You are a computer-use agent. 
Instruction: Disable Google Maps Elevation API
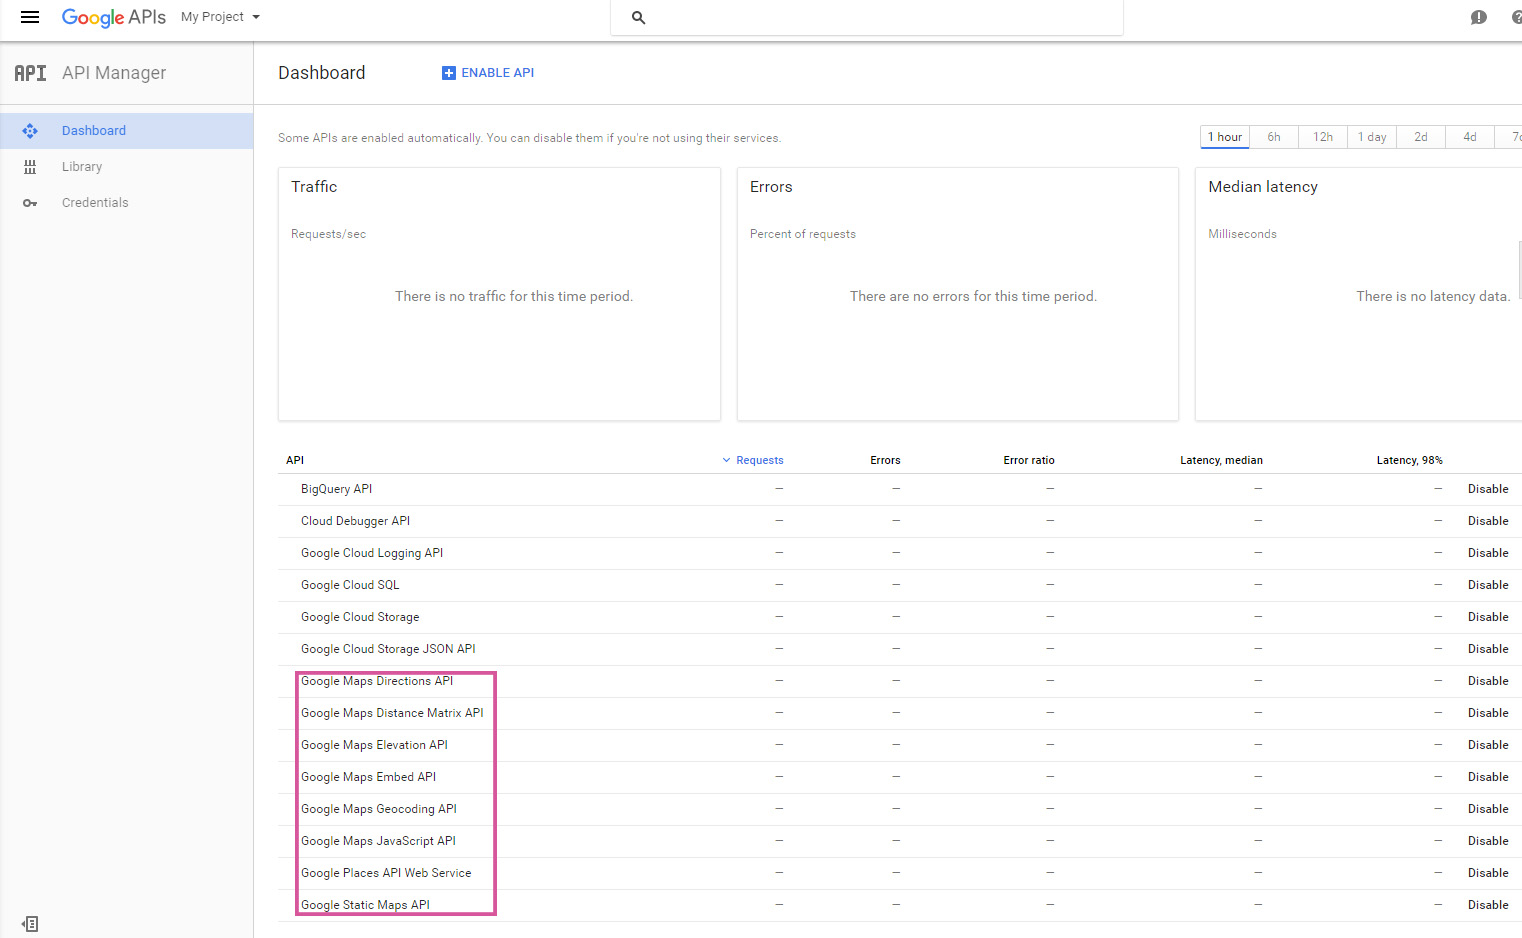click(x=1488, y=745)
